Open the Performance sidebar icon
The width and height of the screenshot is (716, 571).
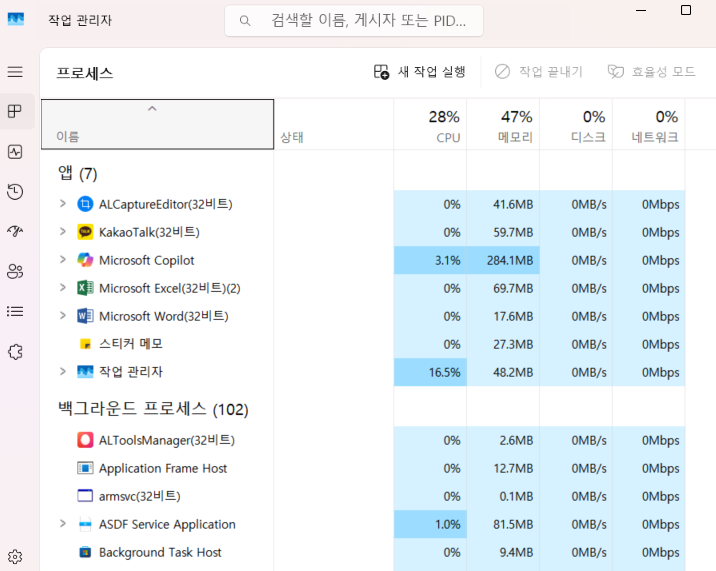15,152
